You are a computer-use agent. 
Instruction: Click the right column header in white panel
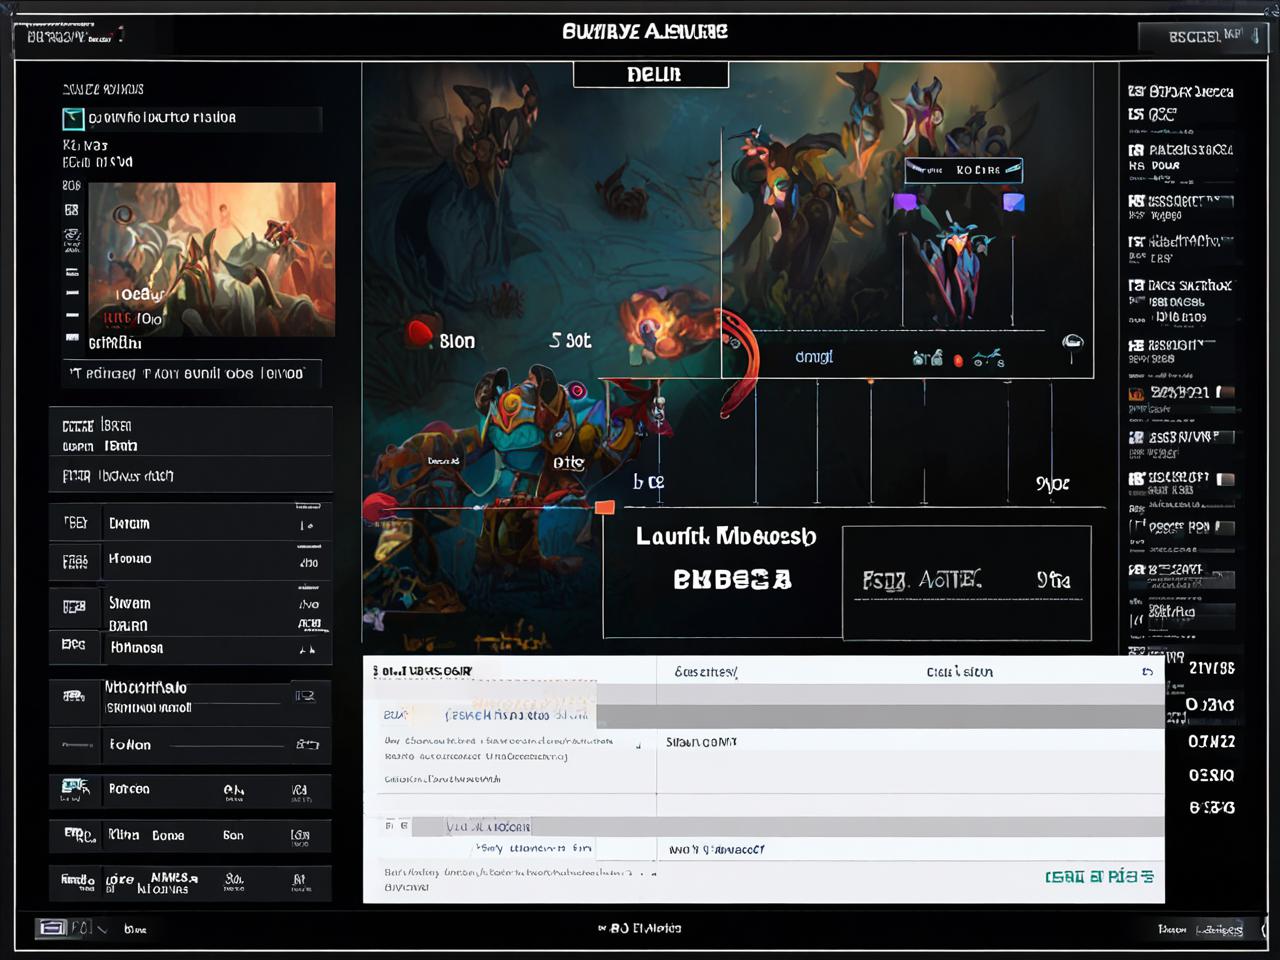point(959,672)
